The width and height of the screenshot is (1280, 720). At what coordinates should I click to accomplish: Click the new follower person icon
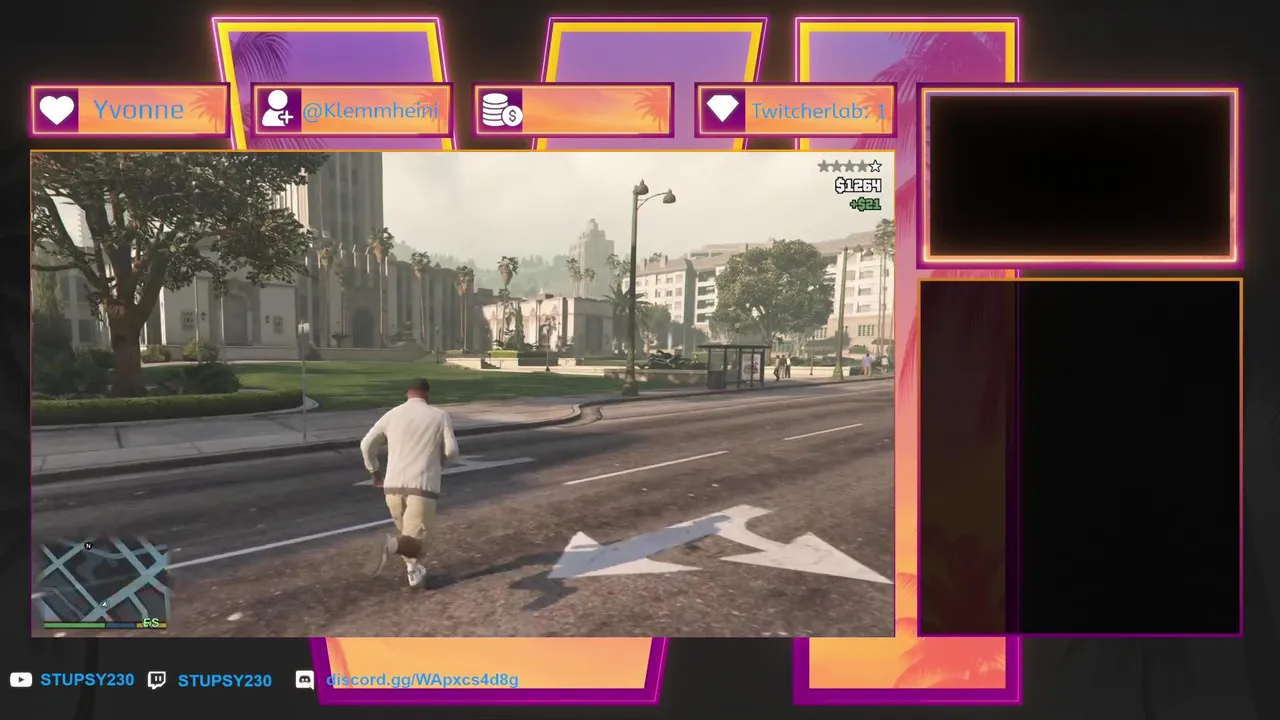click(277, 109)
